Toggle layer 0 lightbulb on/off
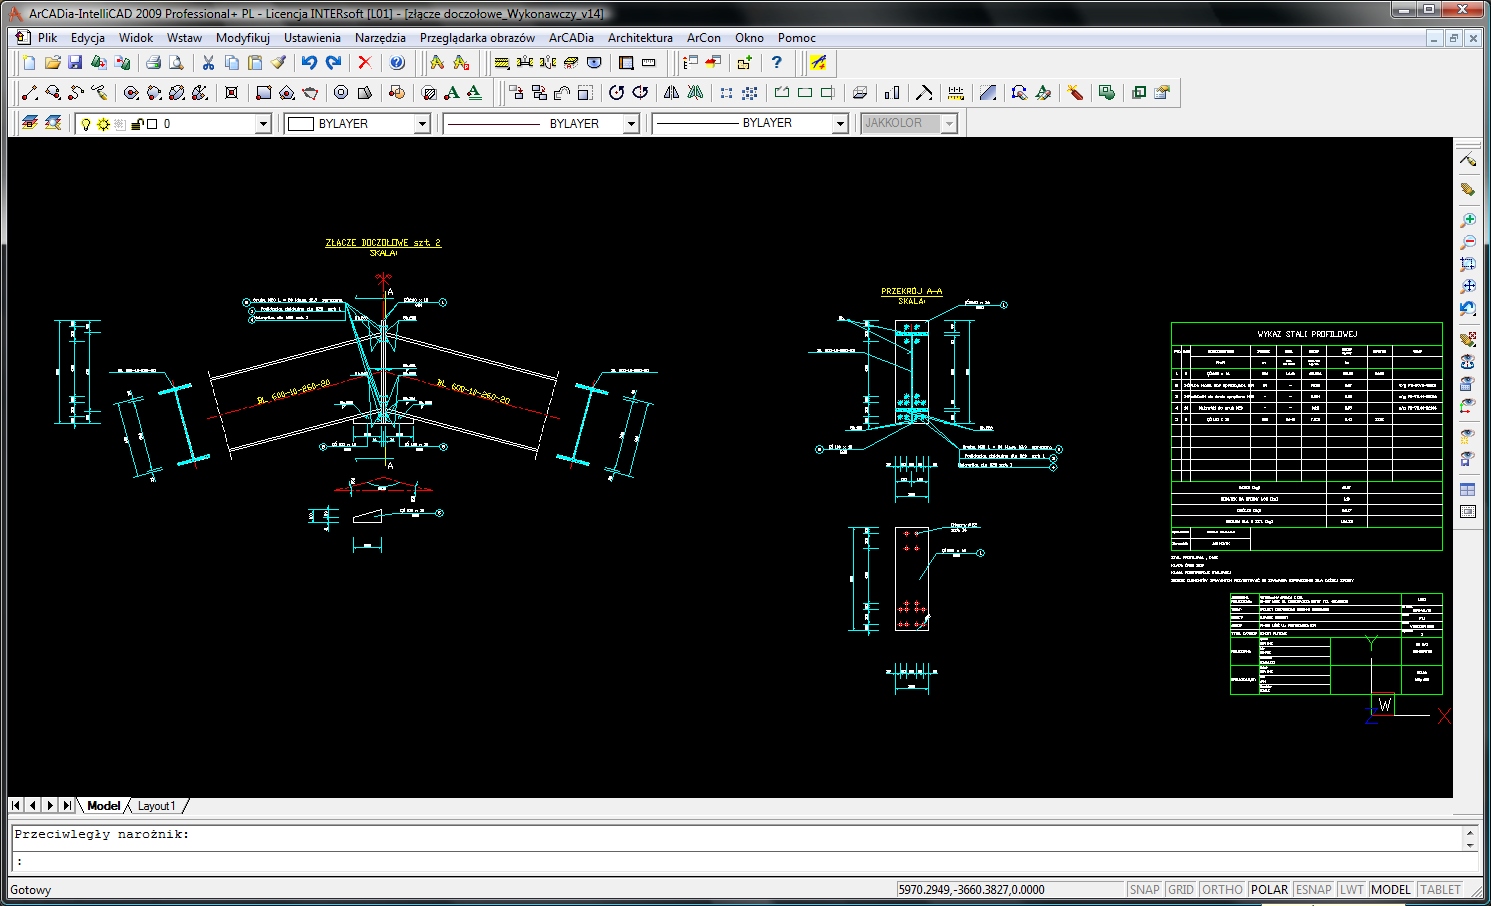Screen dimensions: 1491x906 (x=86, y=124)
